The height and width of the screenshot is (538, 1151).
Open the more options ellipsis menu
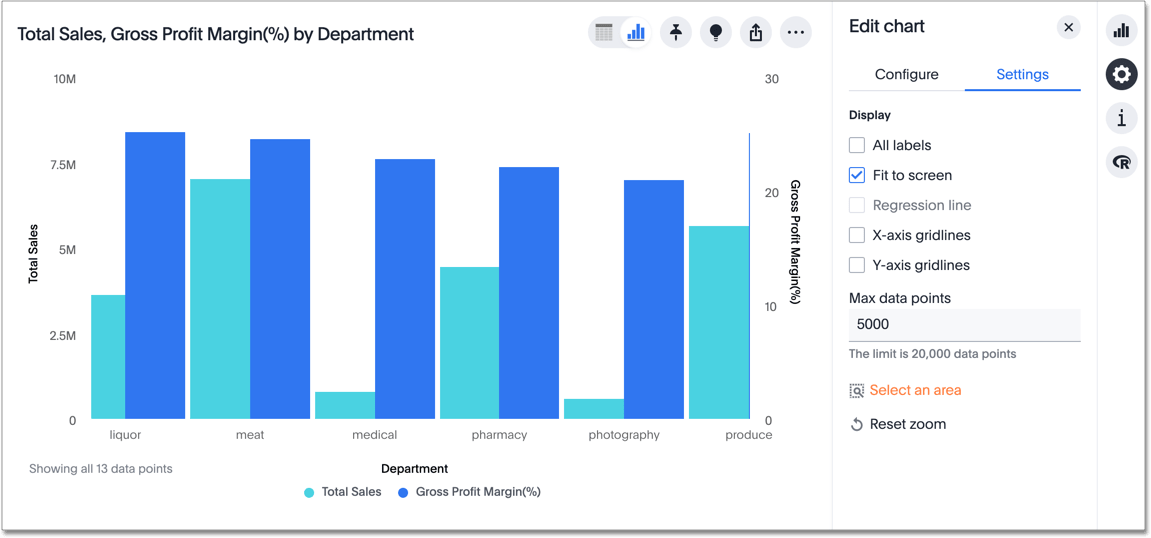click(796, 33)
